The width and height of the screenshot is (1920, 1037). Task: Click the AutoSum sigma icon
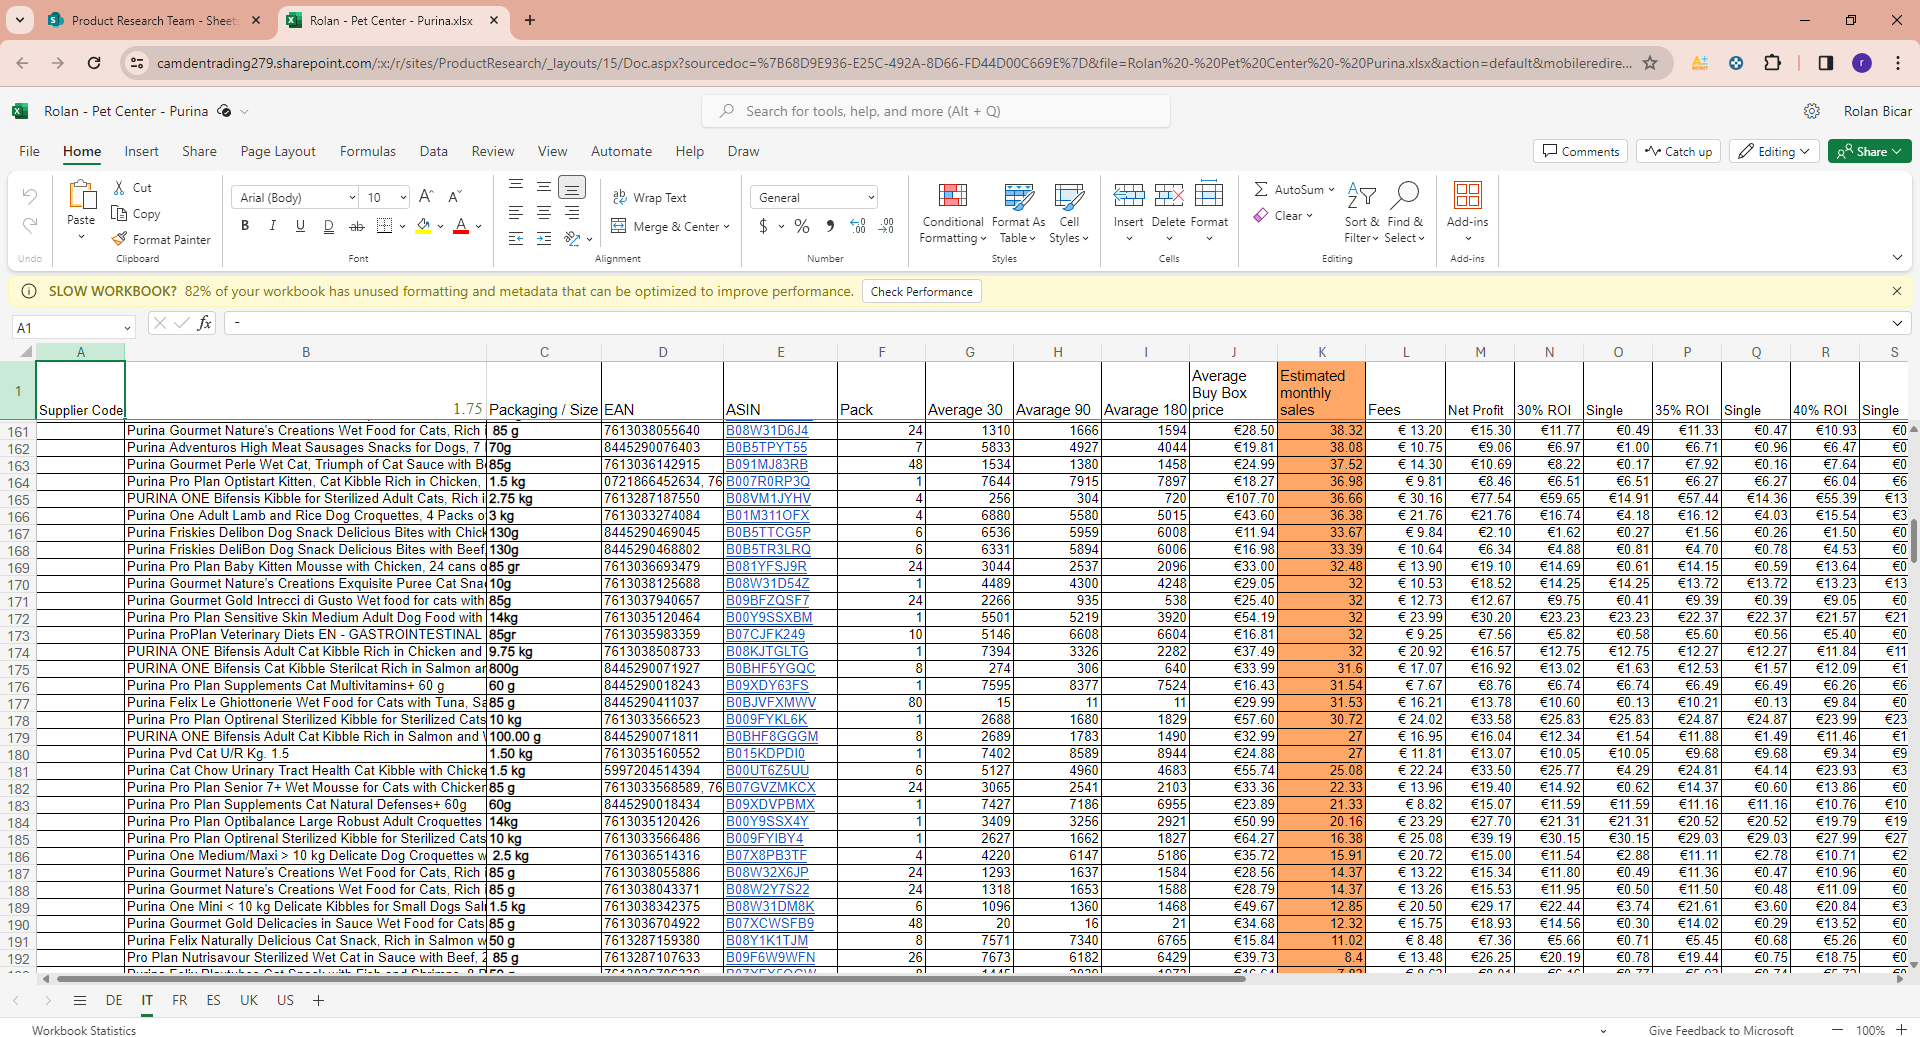tap(1261, 189)
